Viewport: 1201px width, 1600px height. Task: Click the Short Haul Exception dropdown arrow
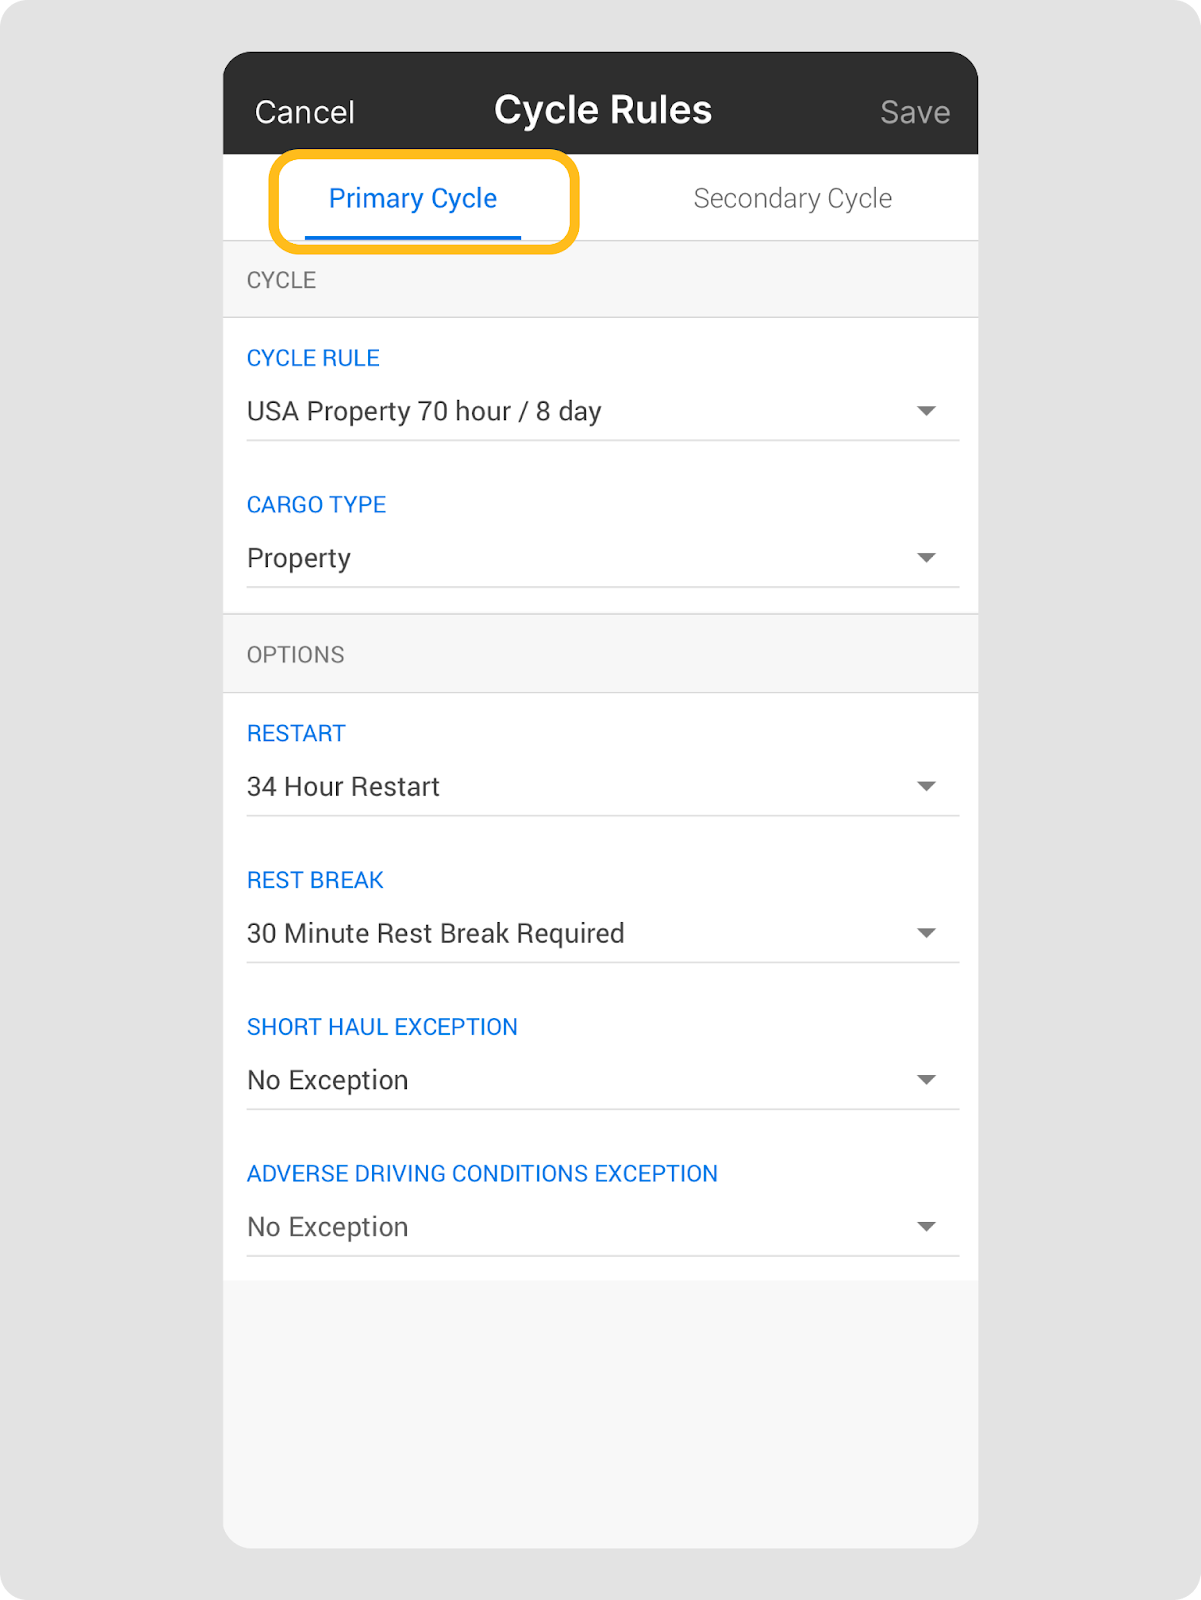tap(926, 1080)
